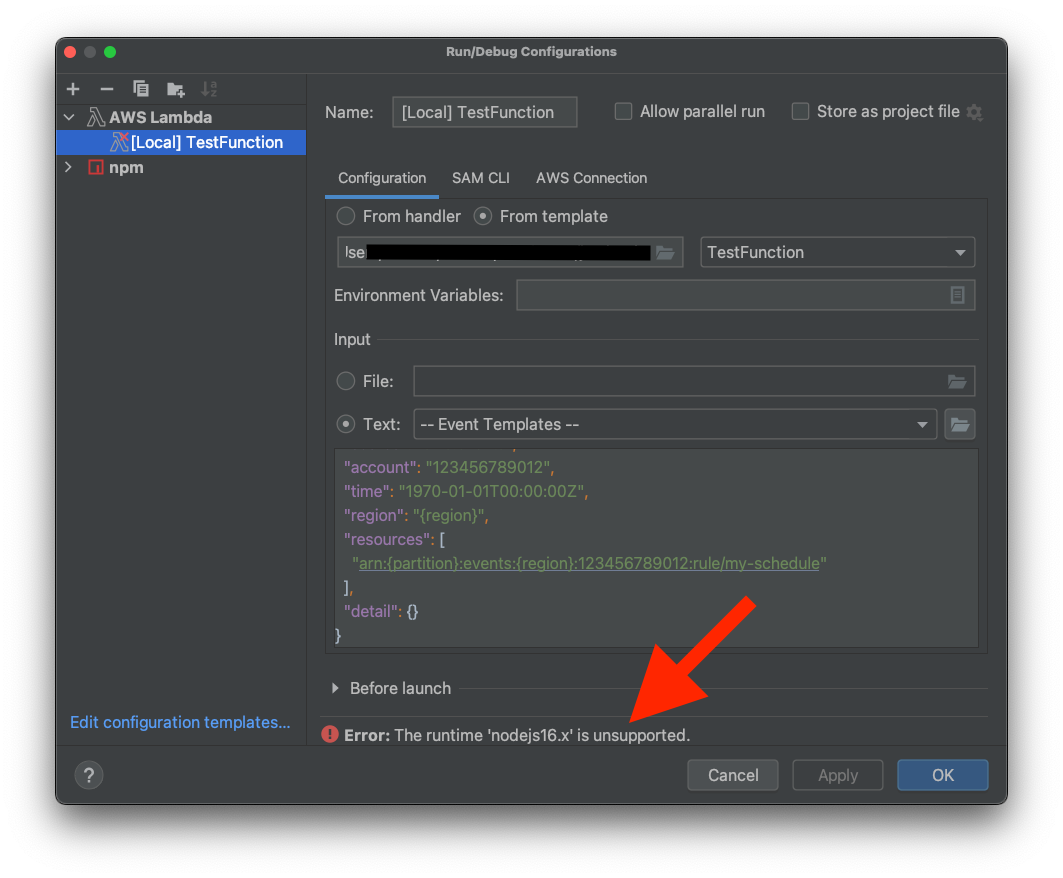Click the npm icon in the configuration tree
The width and height of the screenshot is (1063, 878).
[96, 167]
